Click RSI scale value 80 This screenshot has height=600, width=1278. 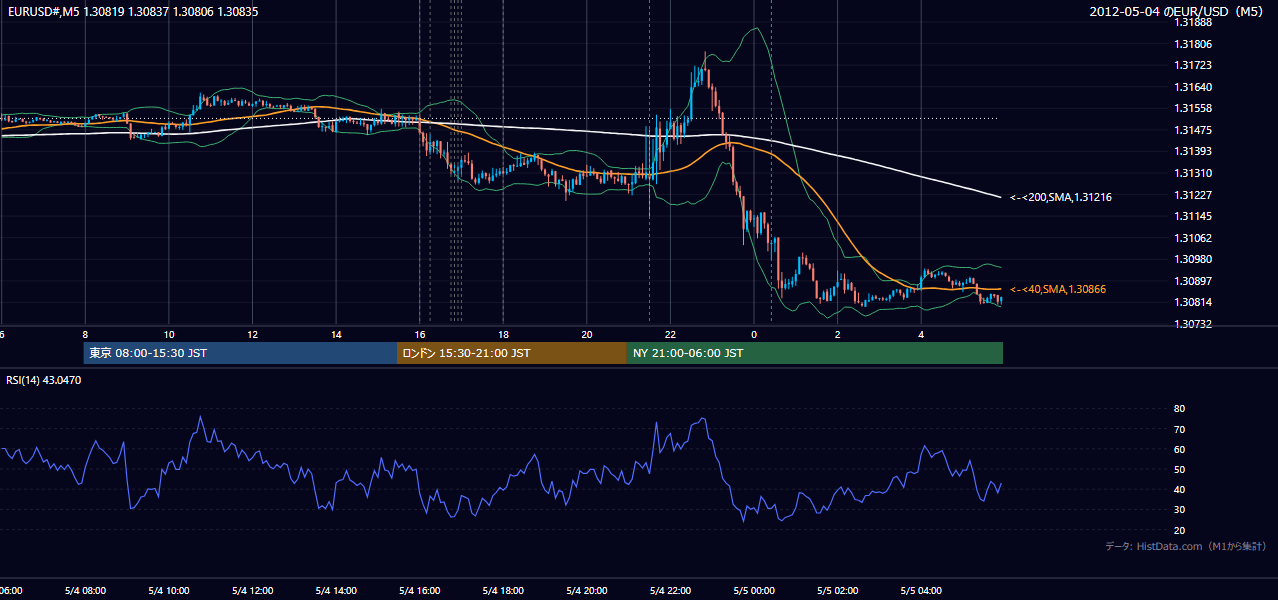click(x=1180, y=409)
